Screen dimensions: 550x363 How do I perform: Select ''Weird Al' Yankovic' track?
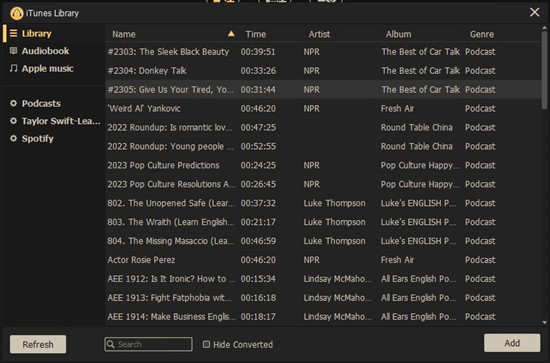click(323, 108)
